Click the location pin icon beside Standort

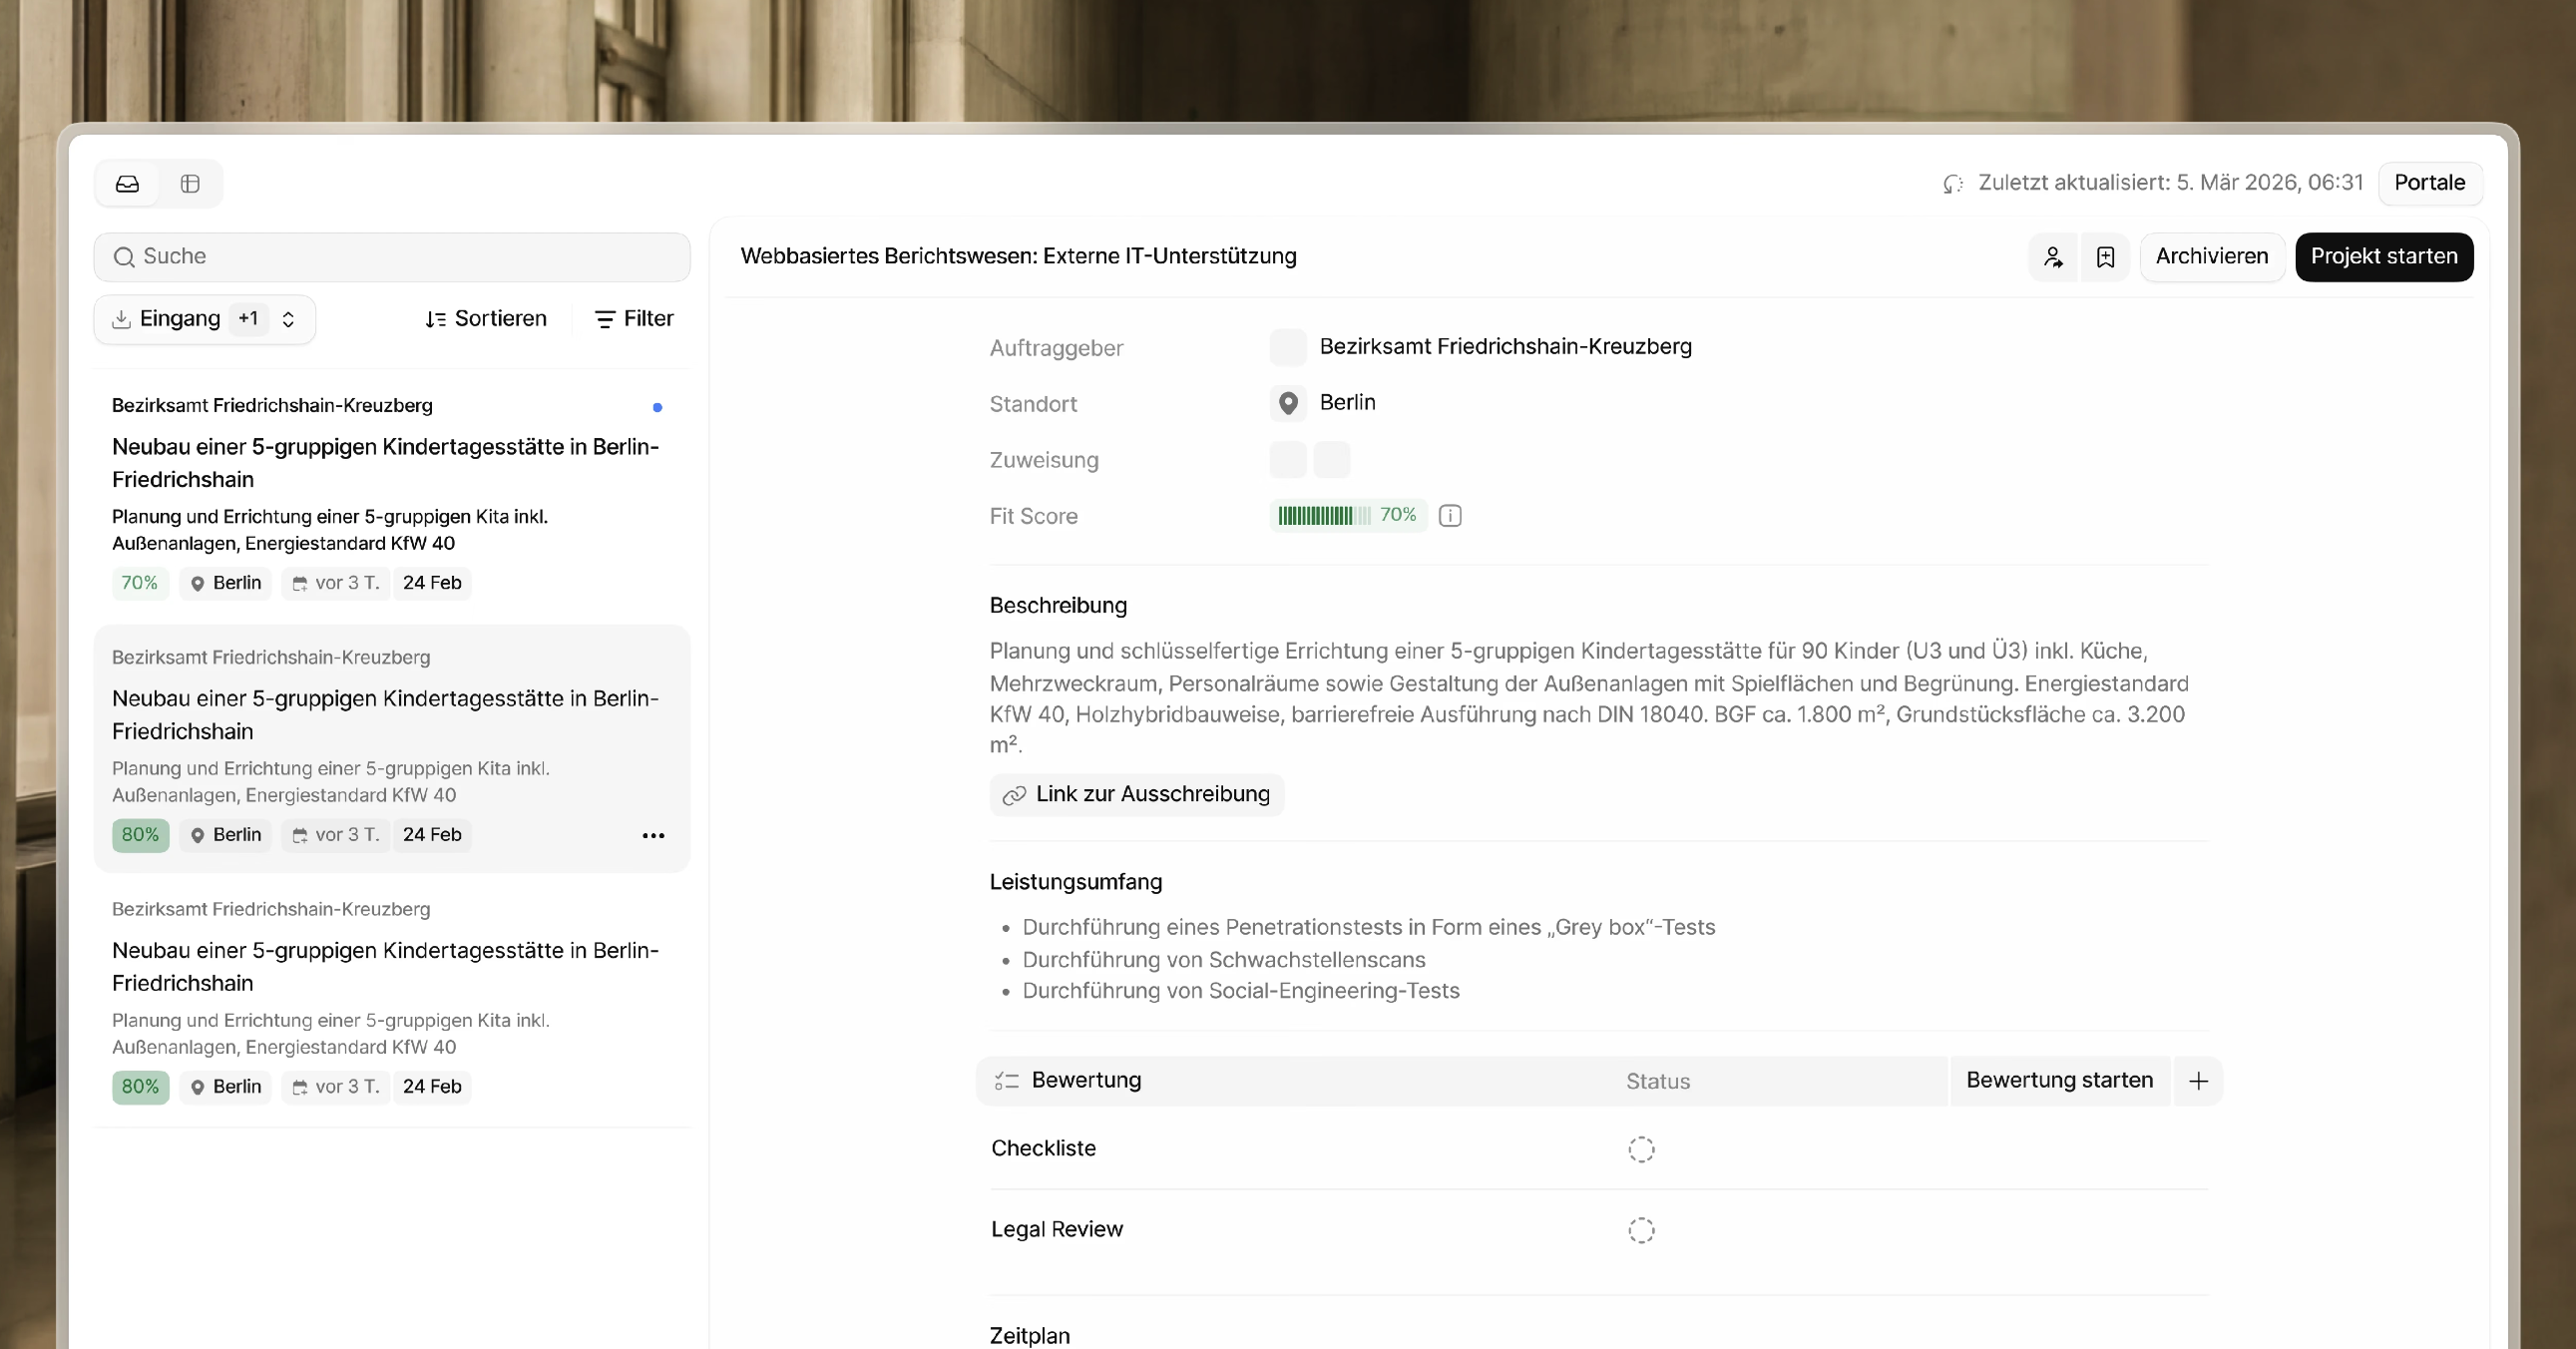(1288, 403)
